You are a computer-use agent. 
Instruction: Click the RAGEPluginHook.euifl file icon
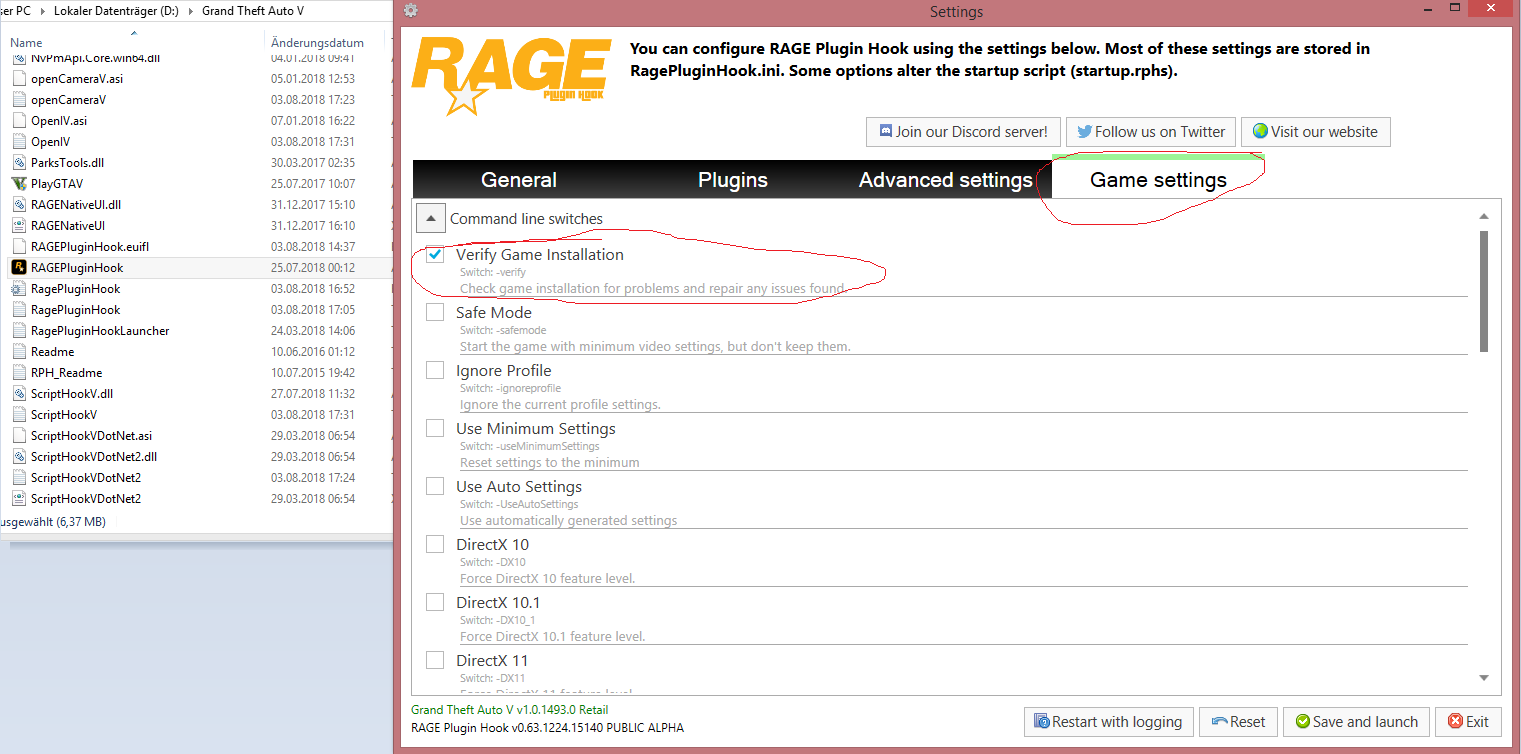(x=18, y=246)
